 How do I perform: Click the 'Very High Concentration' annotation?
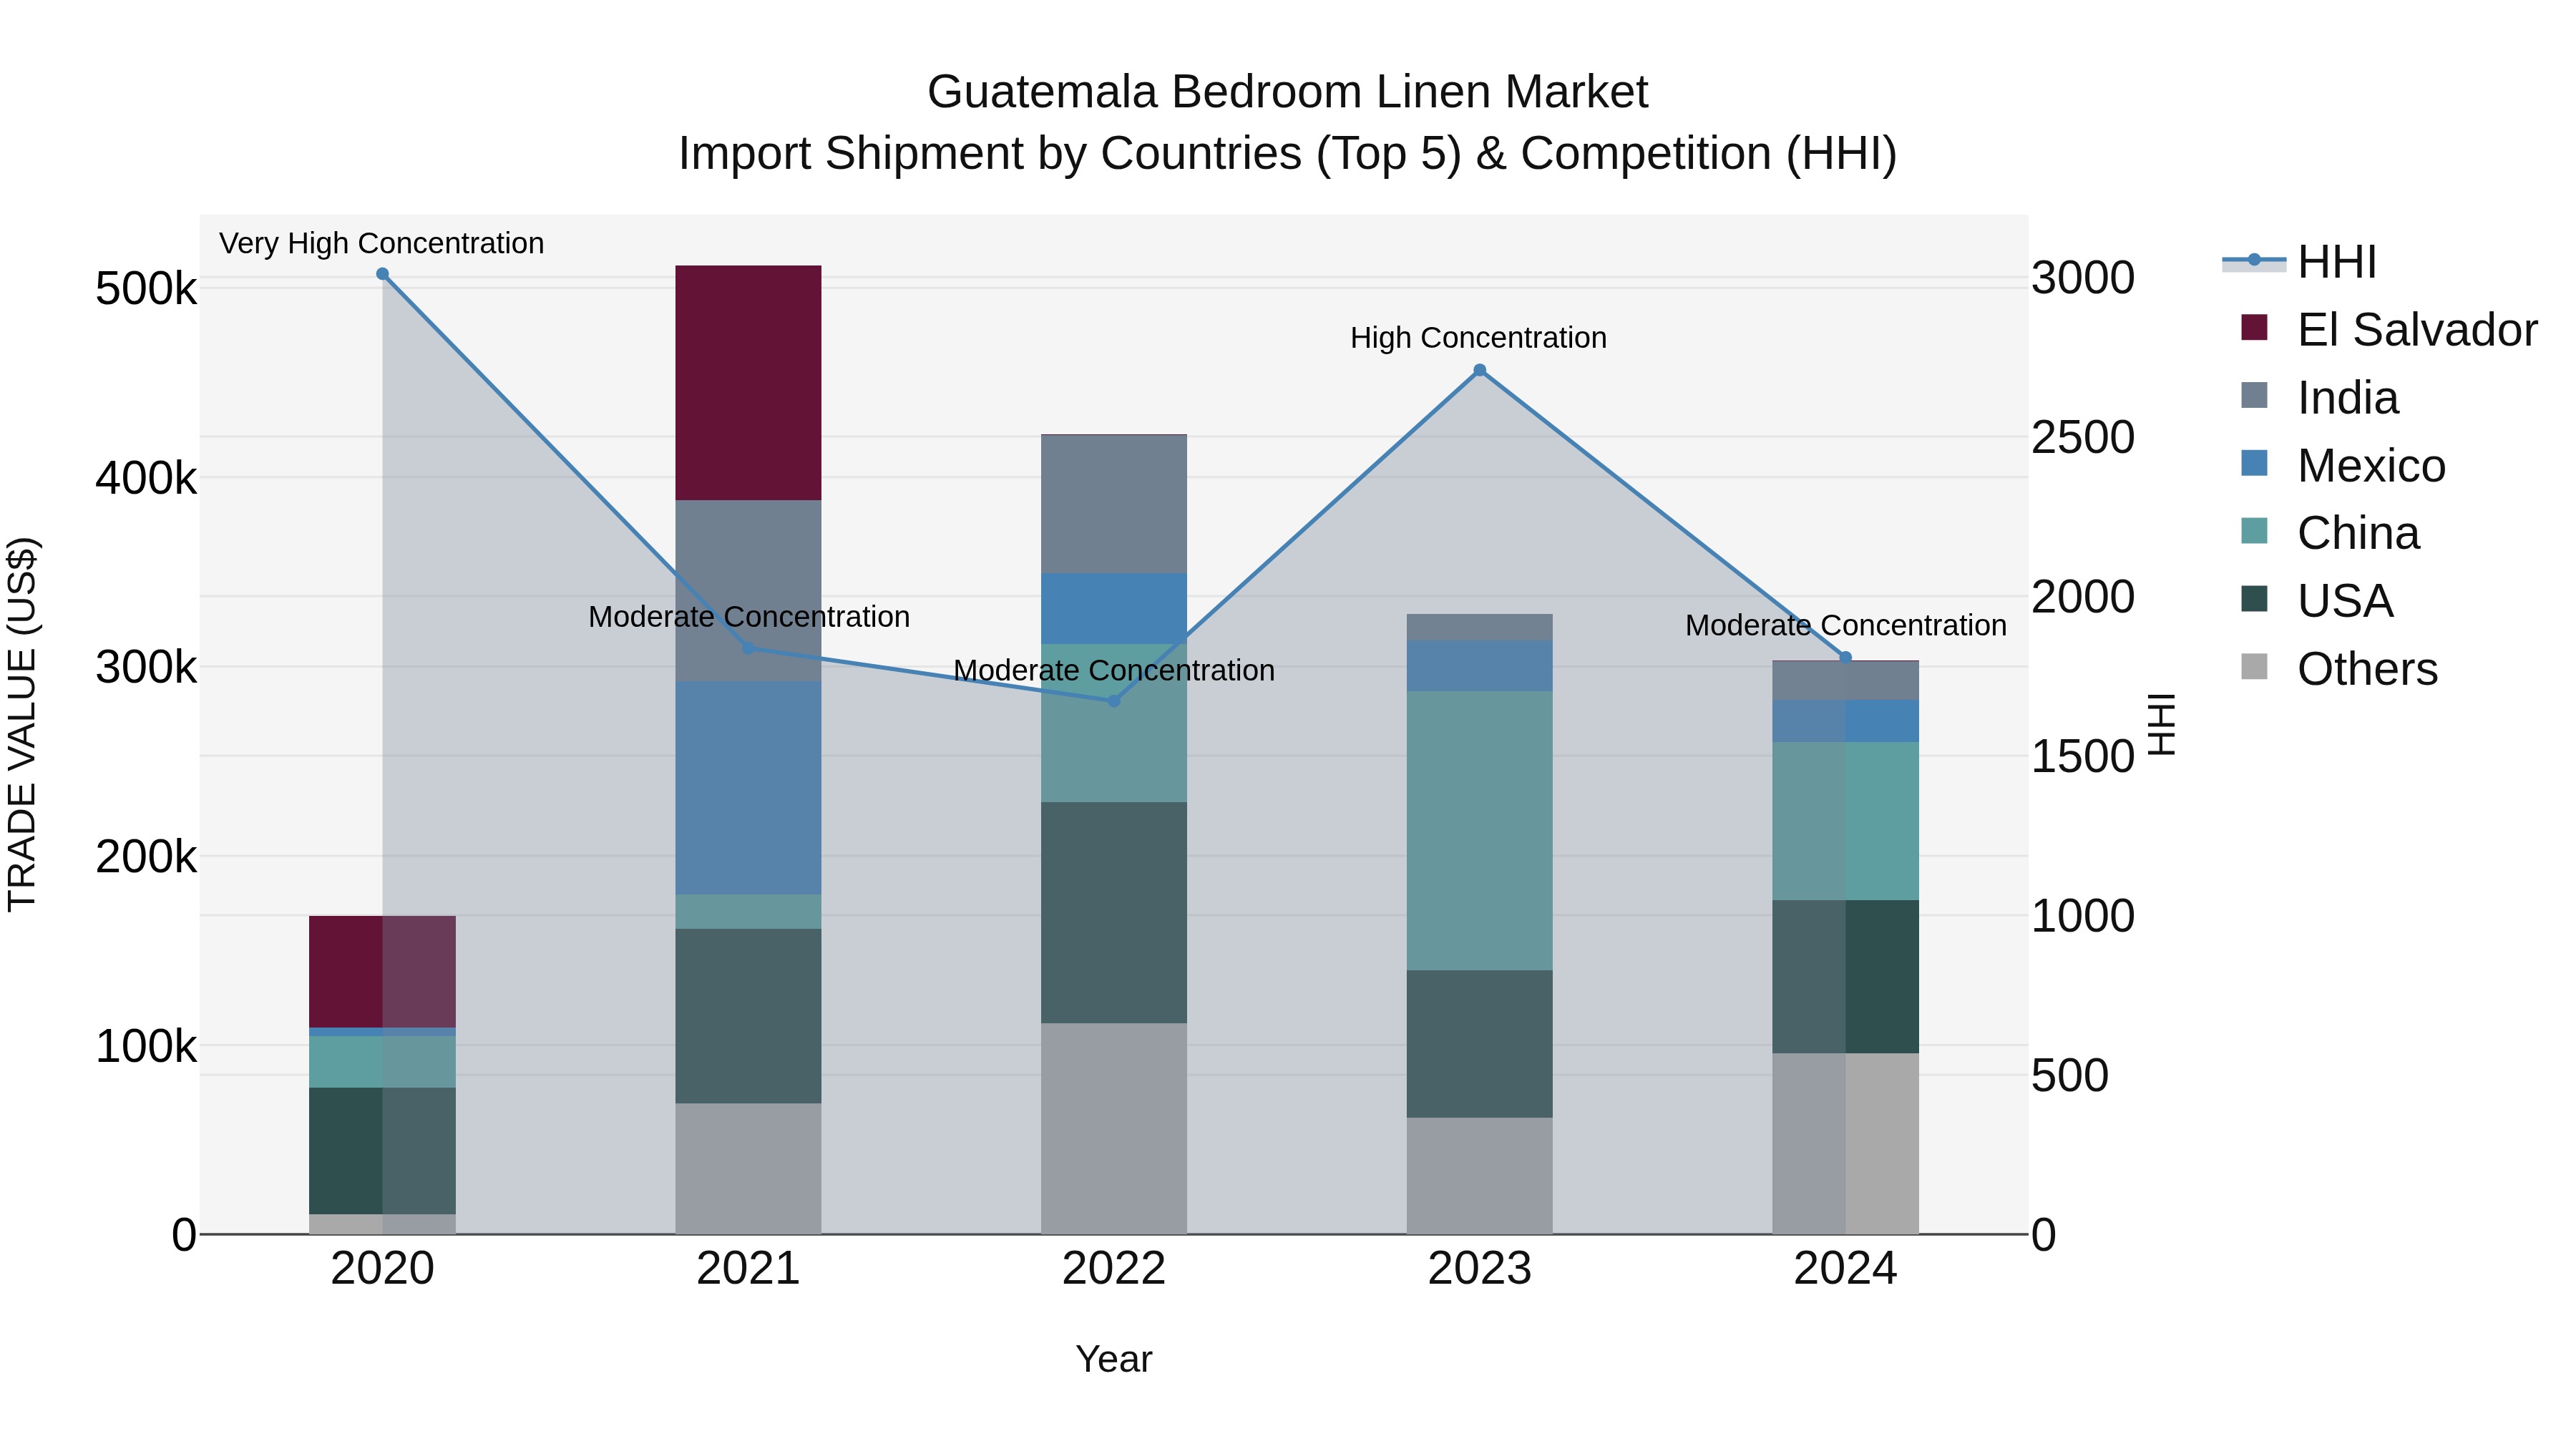tap(382, 243)
